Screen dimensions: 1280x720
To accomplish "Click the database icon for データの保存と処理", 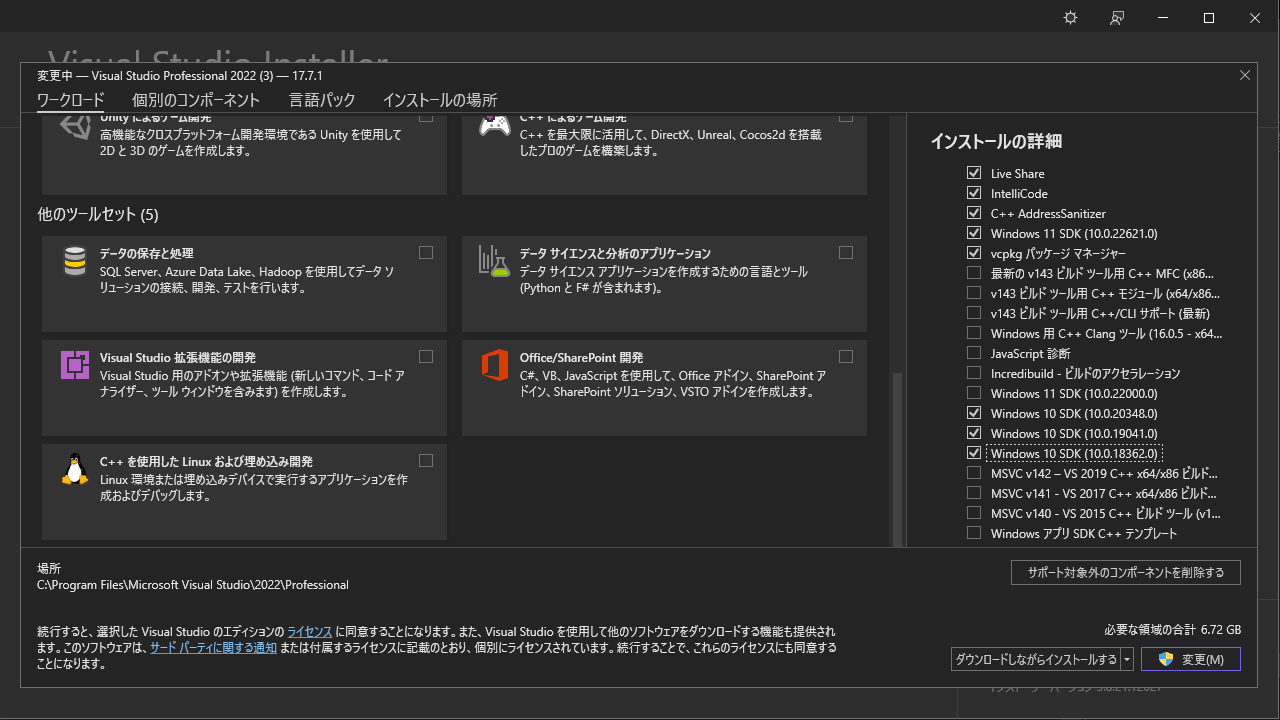I will 74,260.
